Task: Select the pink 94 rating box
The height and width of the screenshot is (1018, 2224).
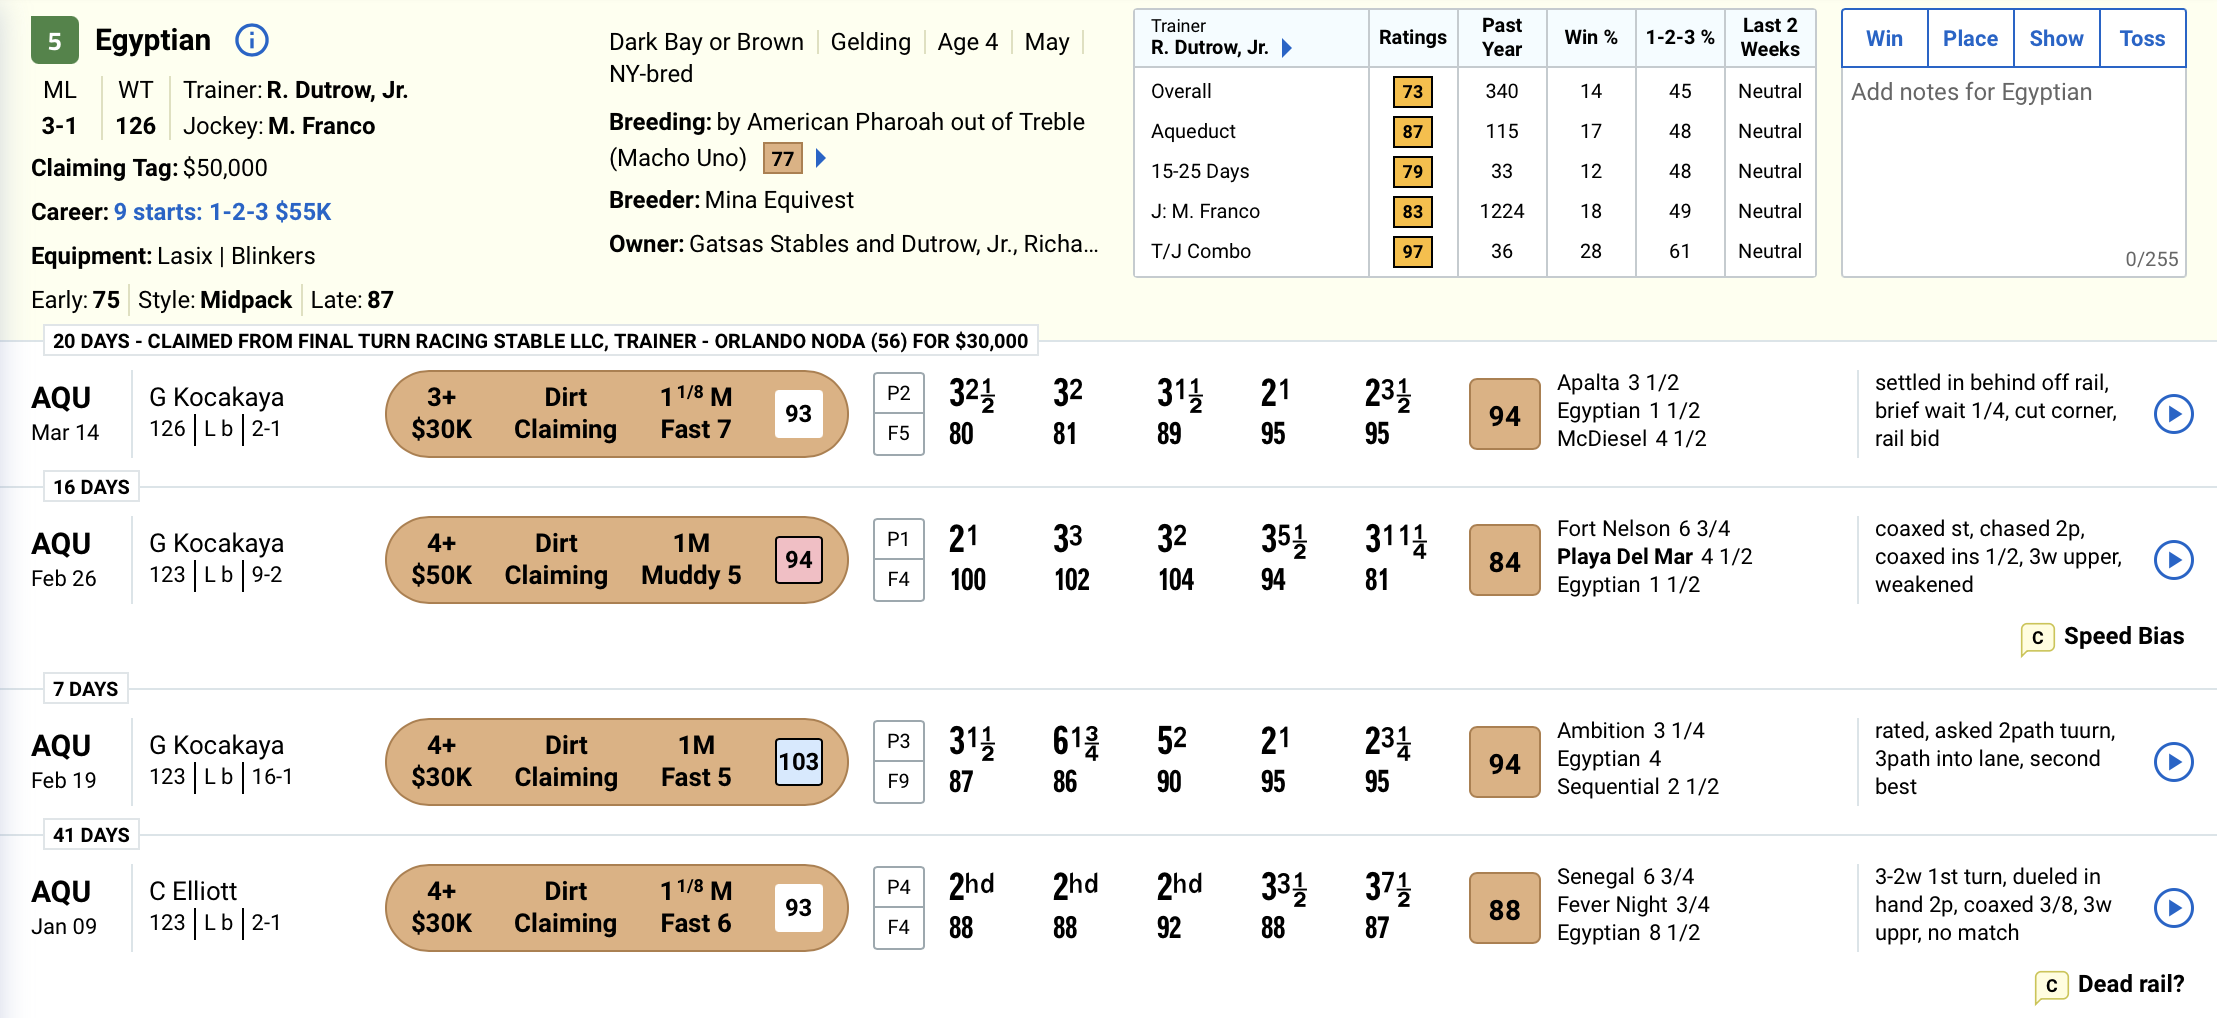Action: tap(798, 560)
